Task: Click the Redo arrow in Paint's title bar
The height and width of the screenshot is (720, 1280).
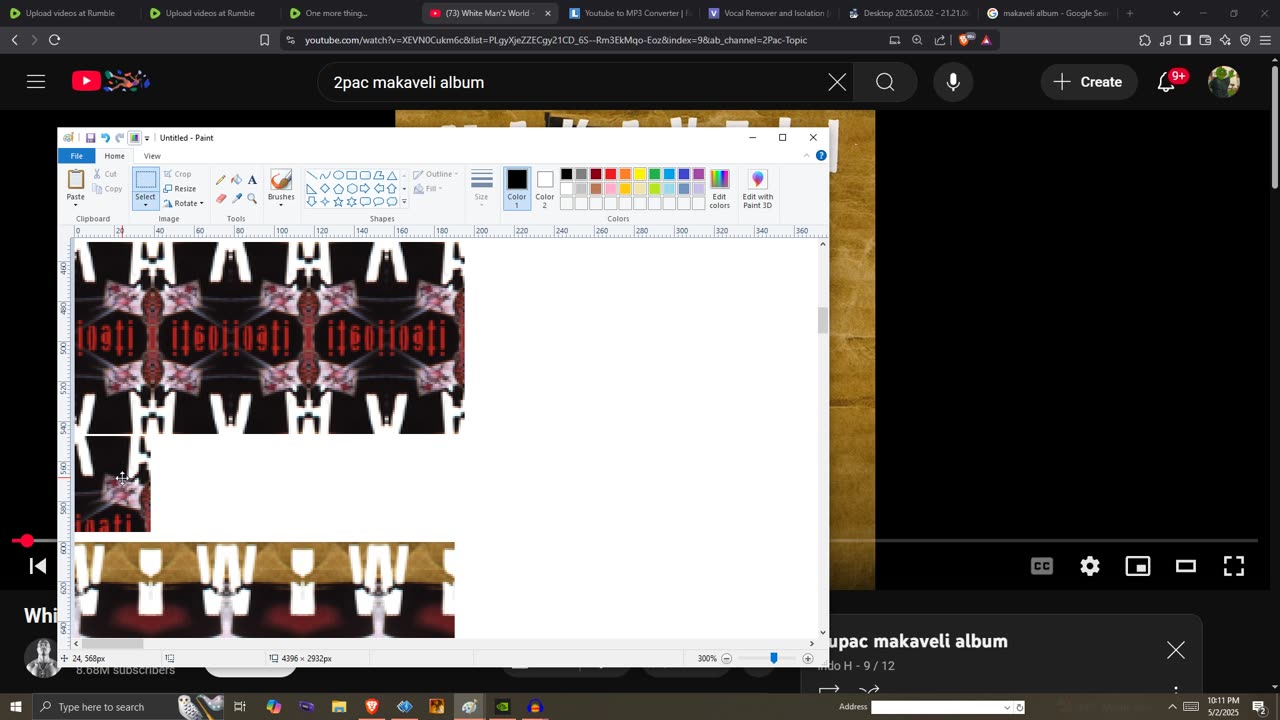Action: click(119, 138)
